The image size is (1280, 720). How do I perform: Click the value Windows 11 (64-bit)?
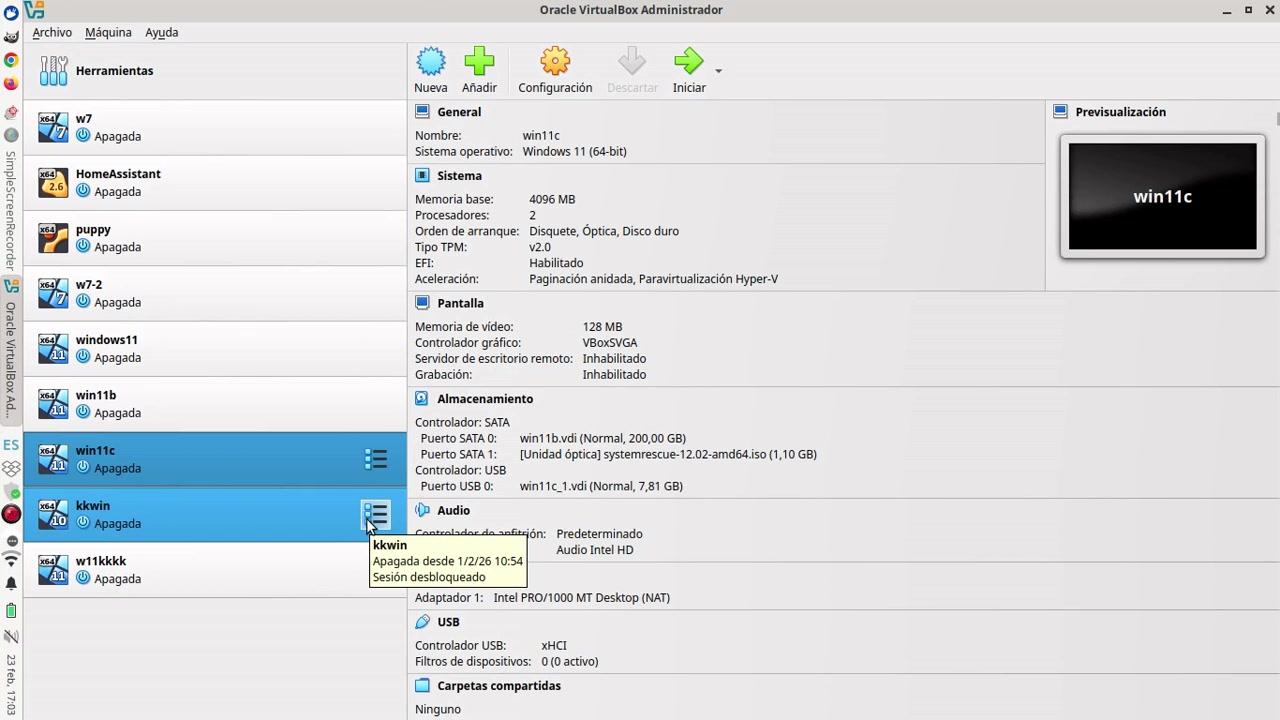tap(575, 152)
